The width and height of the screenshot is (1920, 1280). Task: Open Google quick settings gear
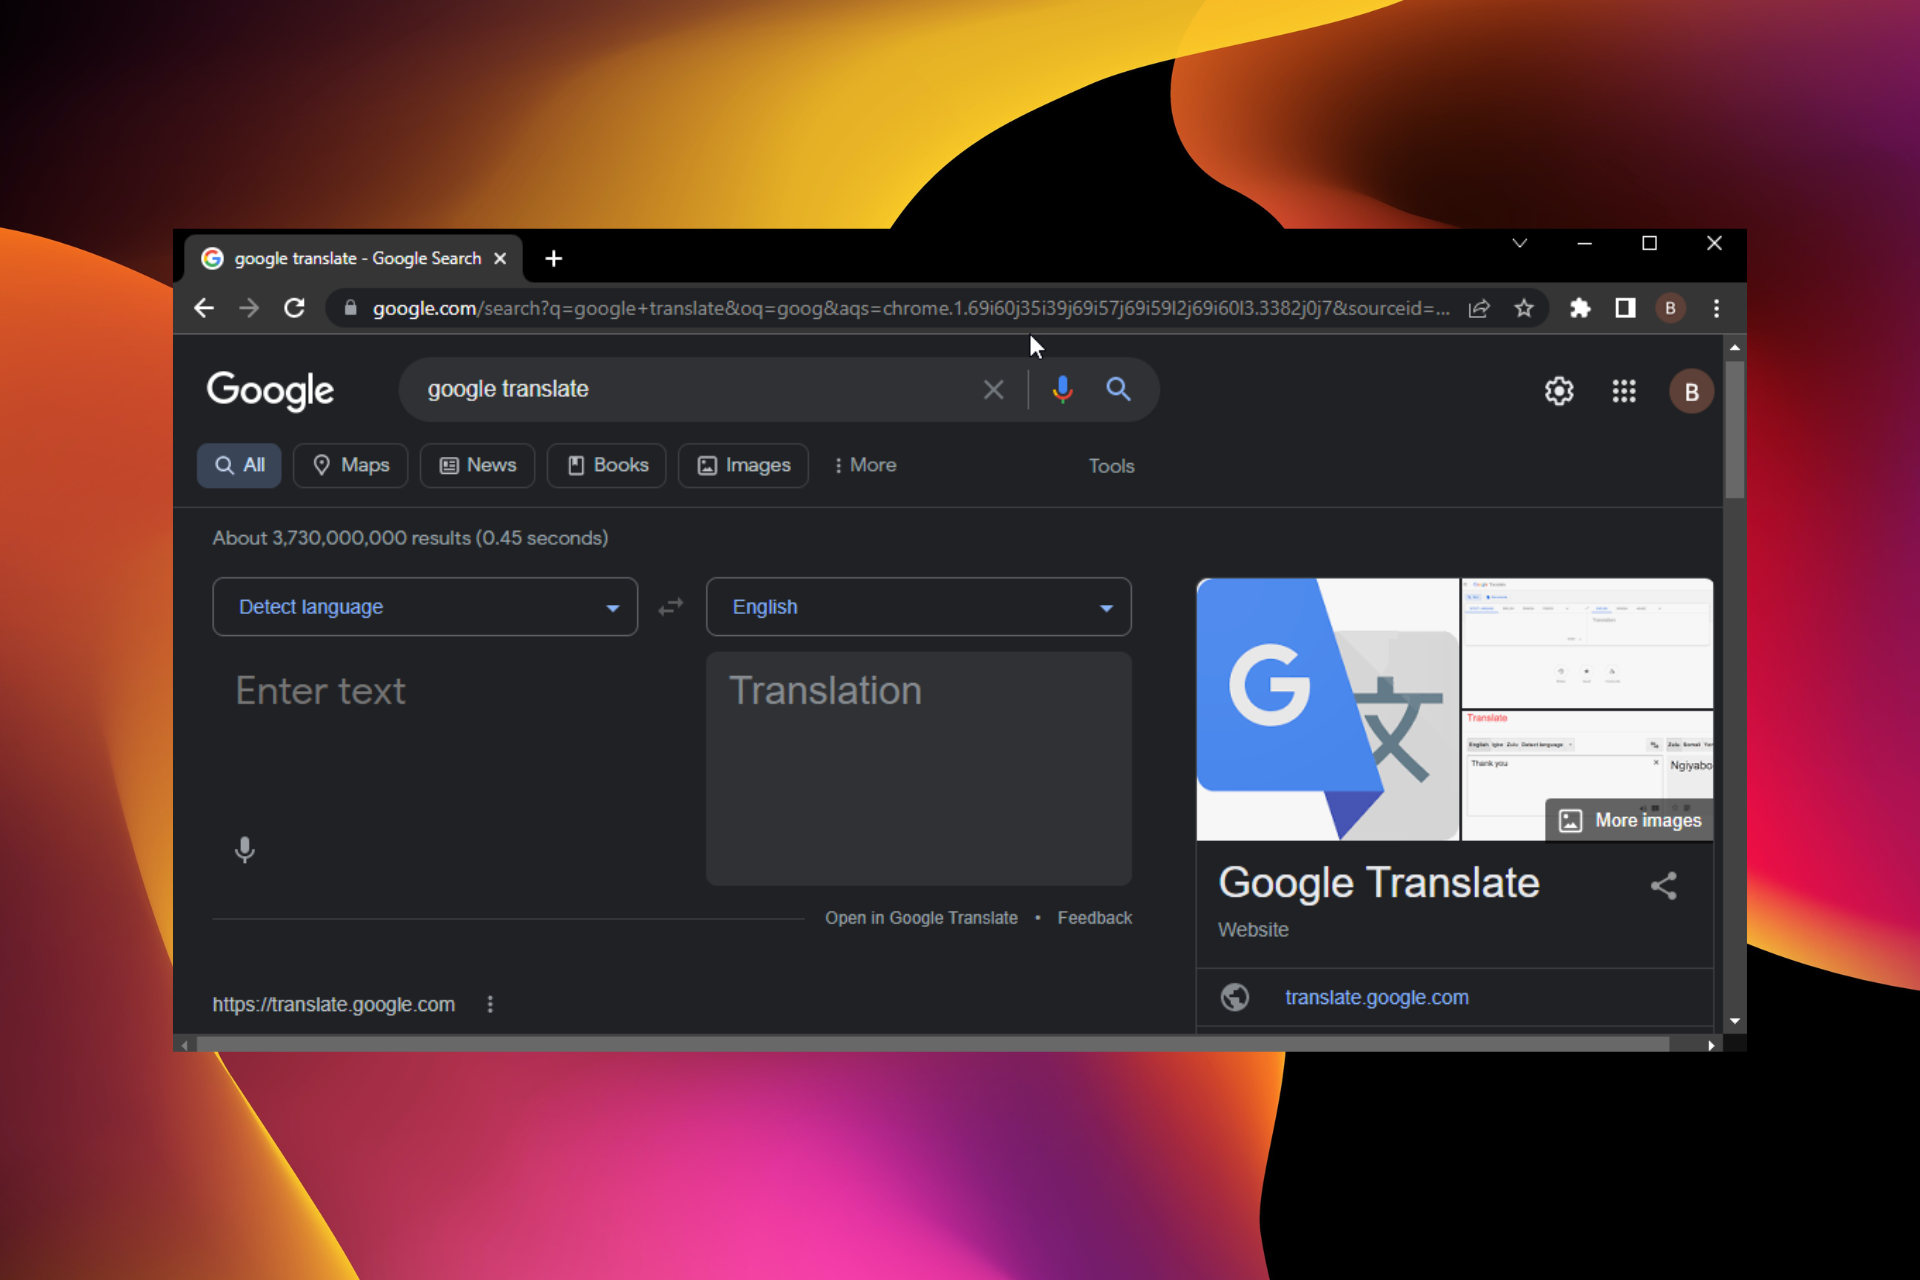1559,391
